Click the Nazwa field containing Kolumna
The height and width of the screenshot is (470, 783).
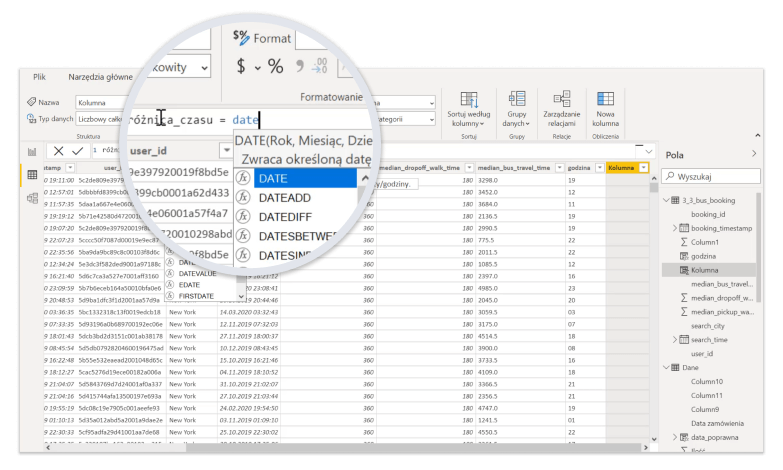tap(100, 102)
